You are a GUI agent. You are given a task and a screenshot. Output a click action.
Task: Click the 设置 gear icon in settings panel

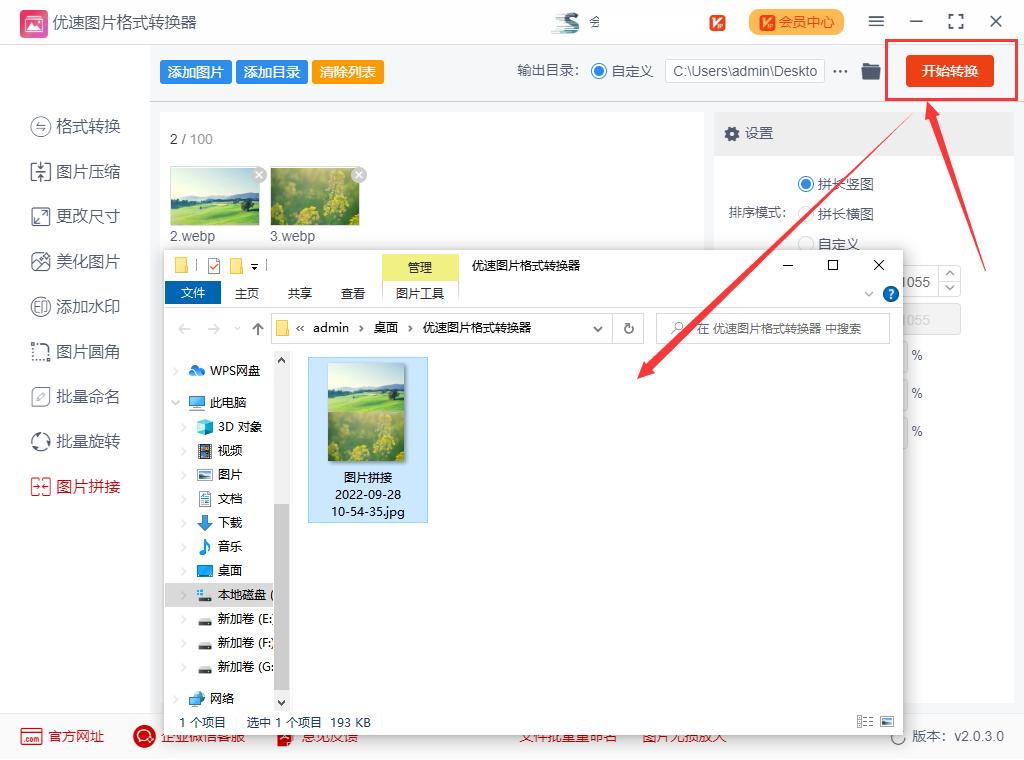[733, 133]
